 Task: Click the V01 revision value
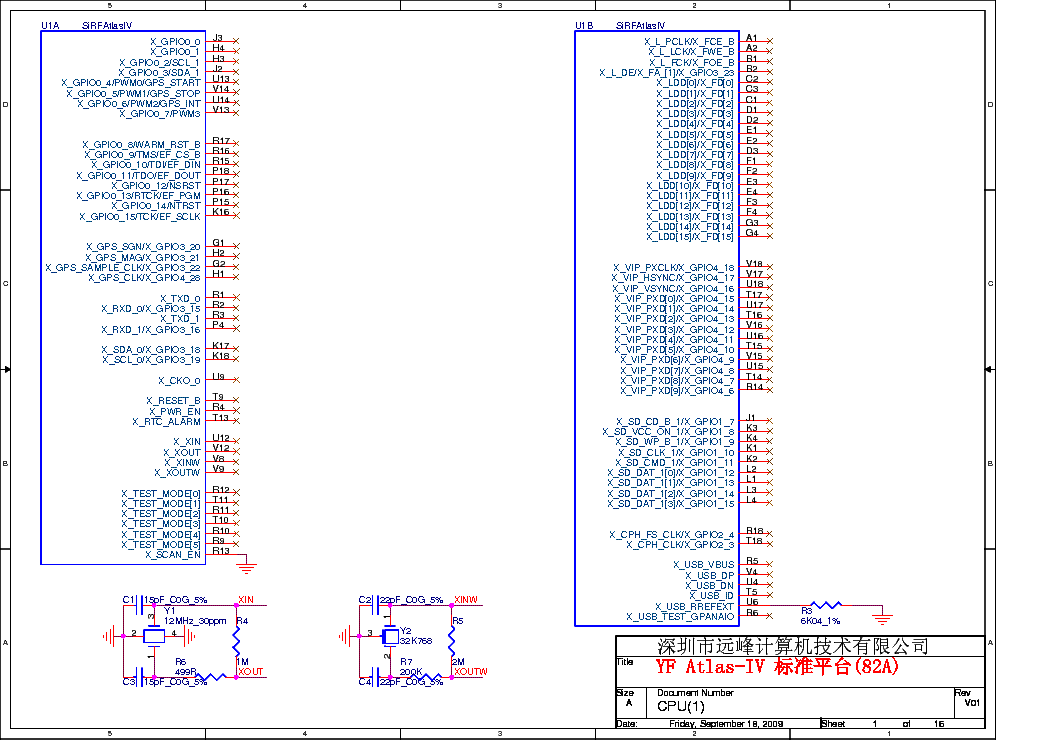click(972, 703)
